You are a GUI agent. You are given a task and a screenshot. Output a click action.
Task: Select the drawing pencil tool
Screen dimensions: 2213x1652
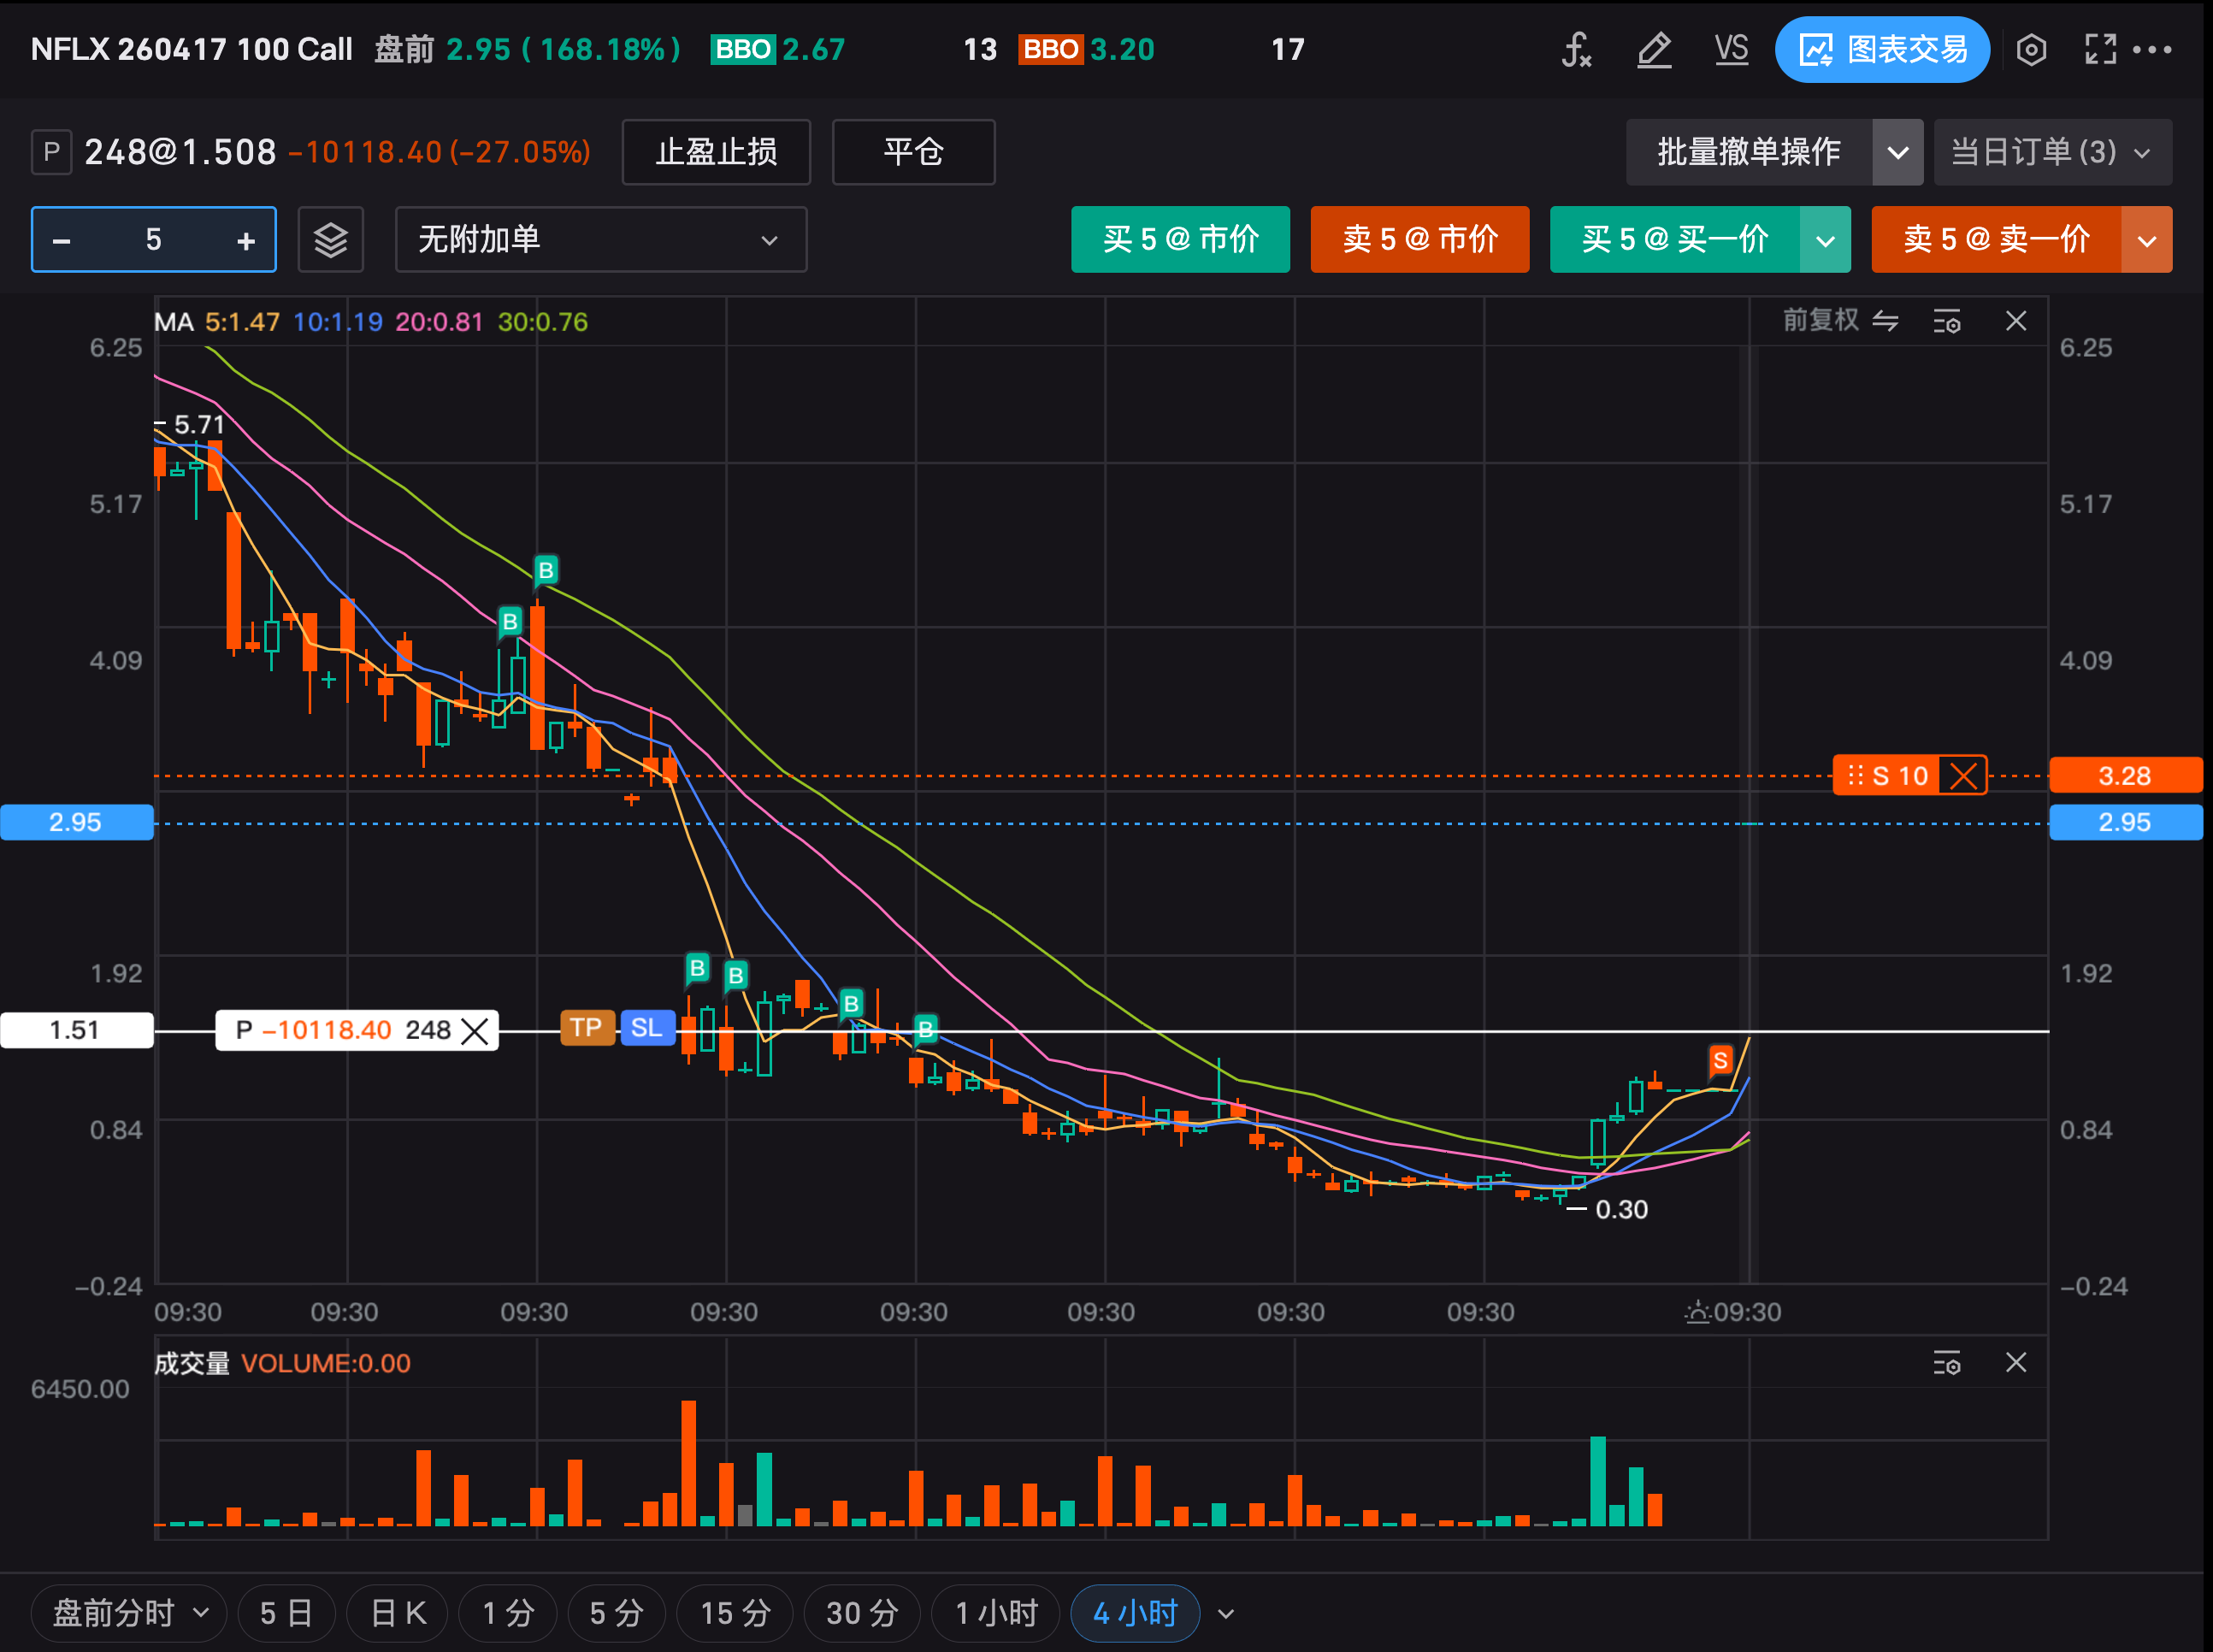click(x=1654, y=49)
